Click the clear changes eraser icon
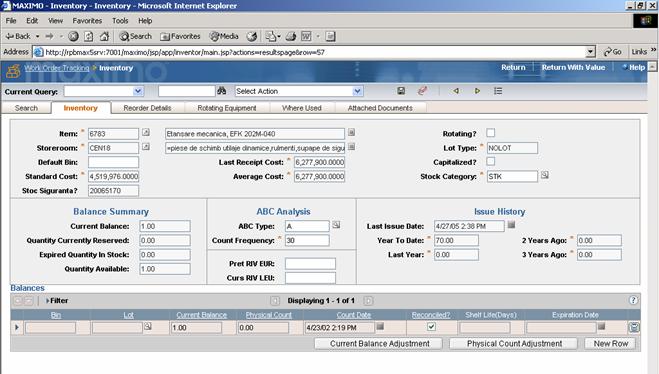Viewport: 659px width, 374px height. click(x=422, y=91)
